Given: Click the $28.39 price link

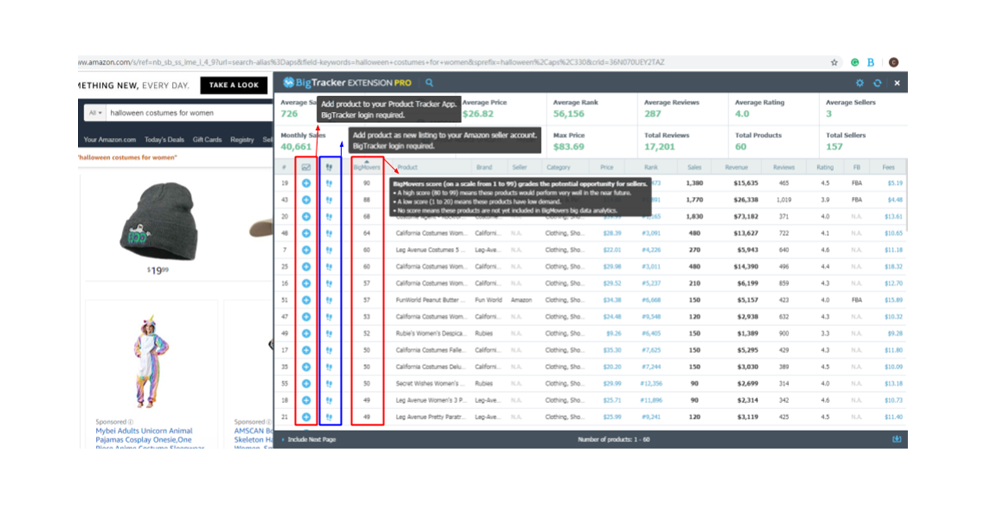Looking at the screenshot, I should 612,234.
